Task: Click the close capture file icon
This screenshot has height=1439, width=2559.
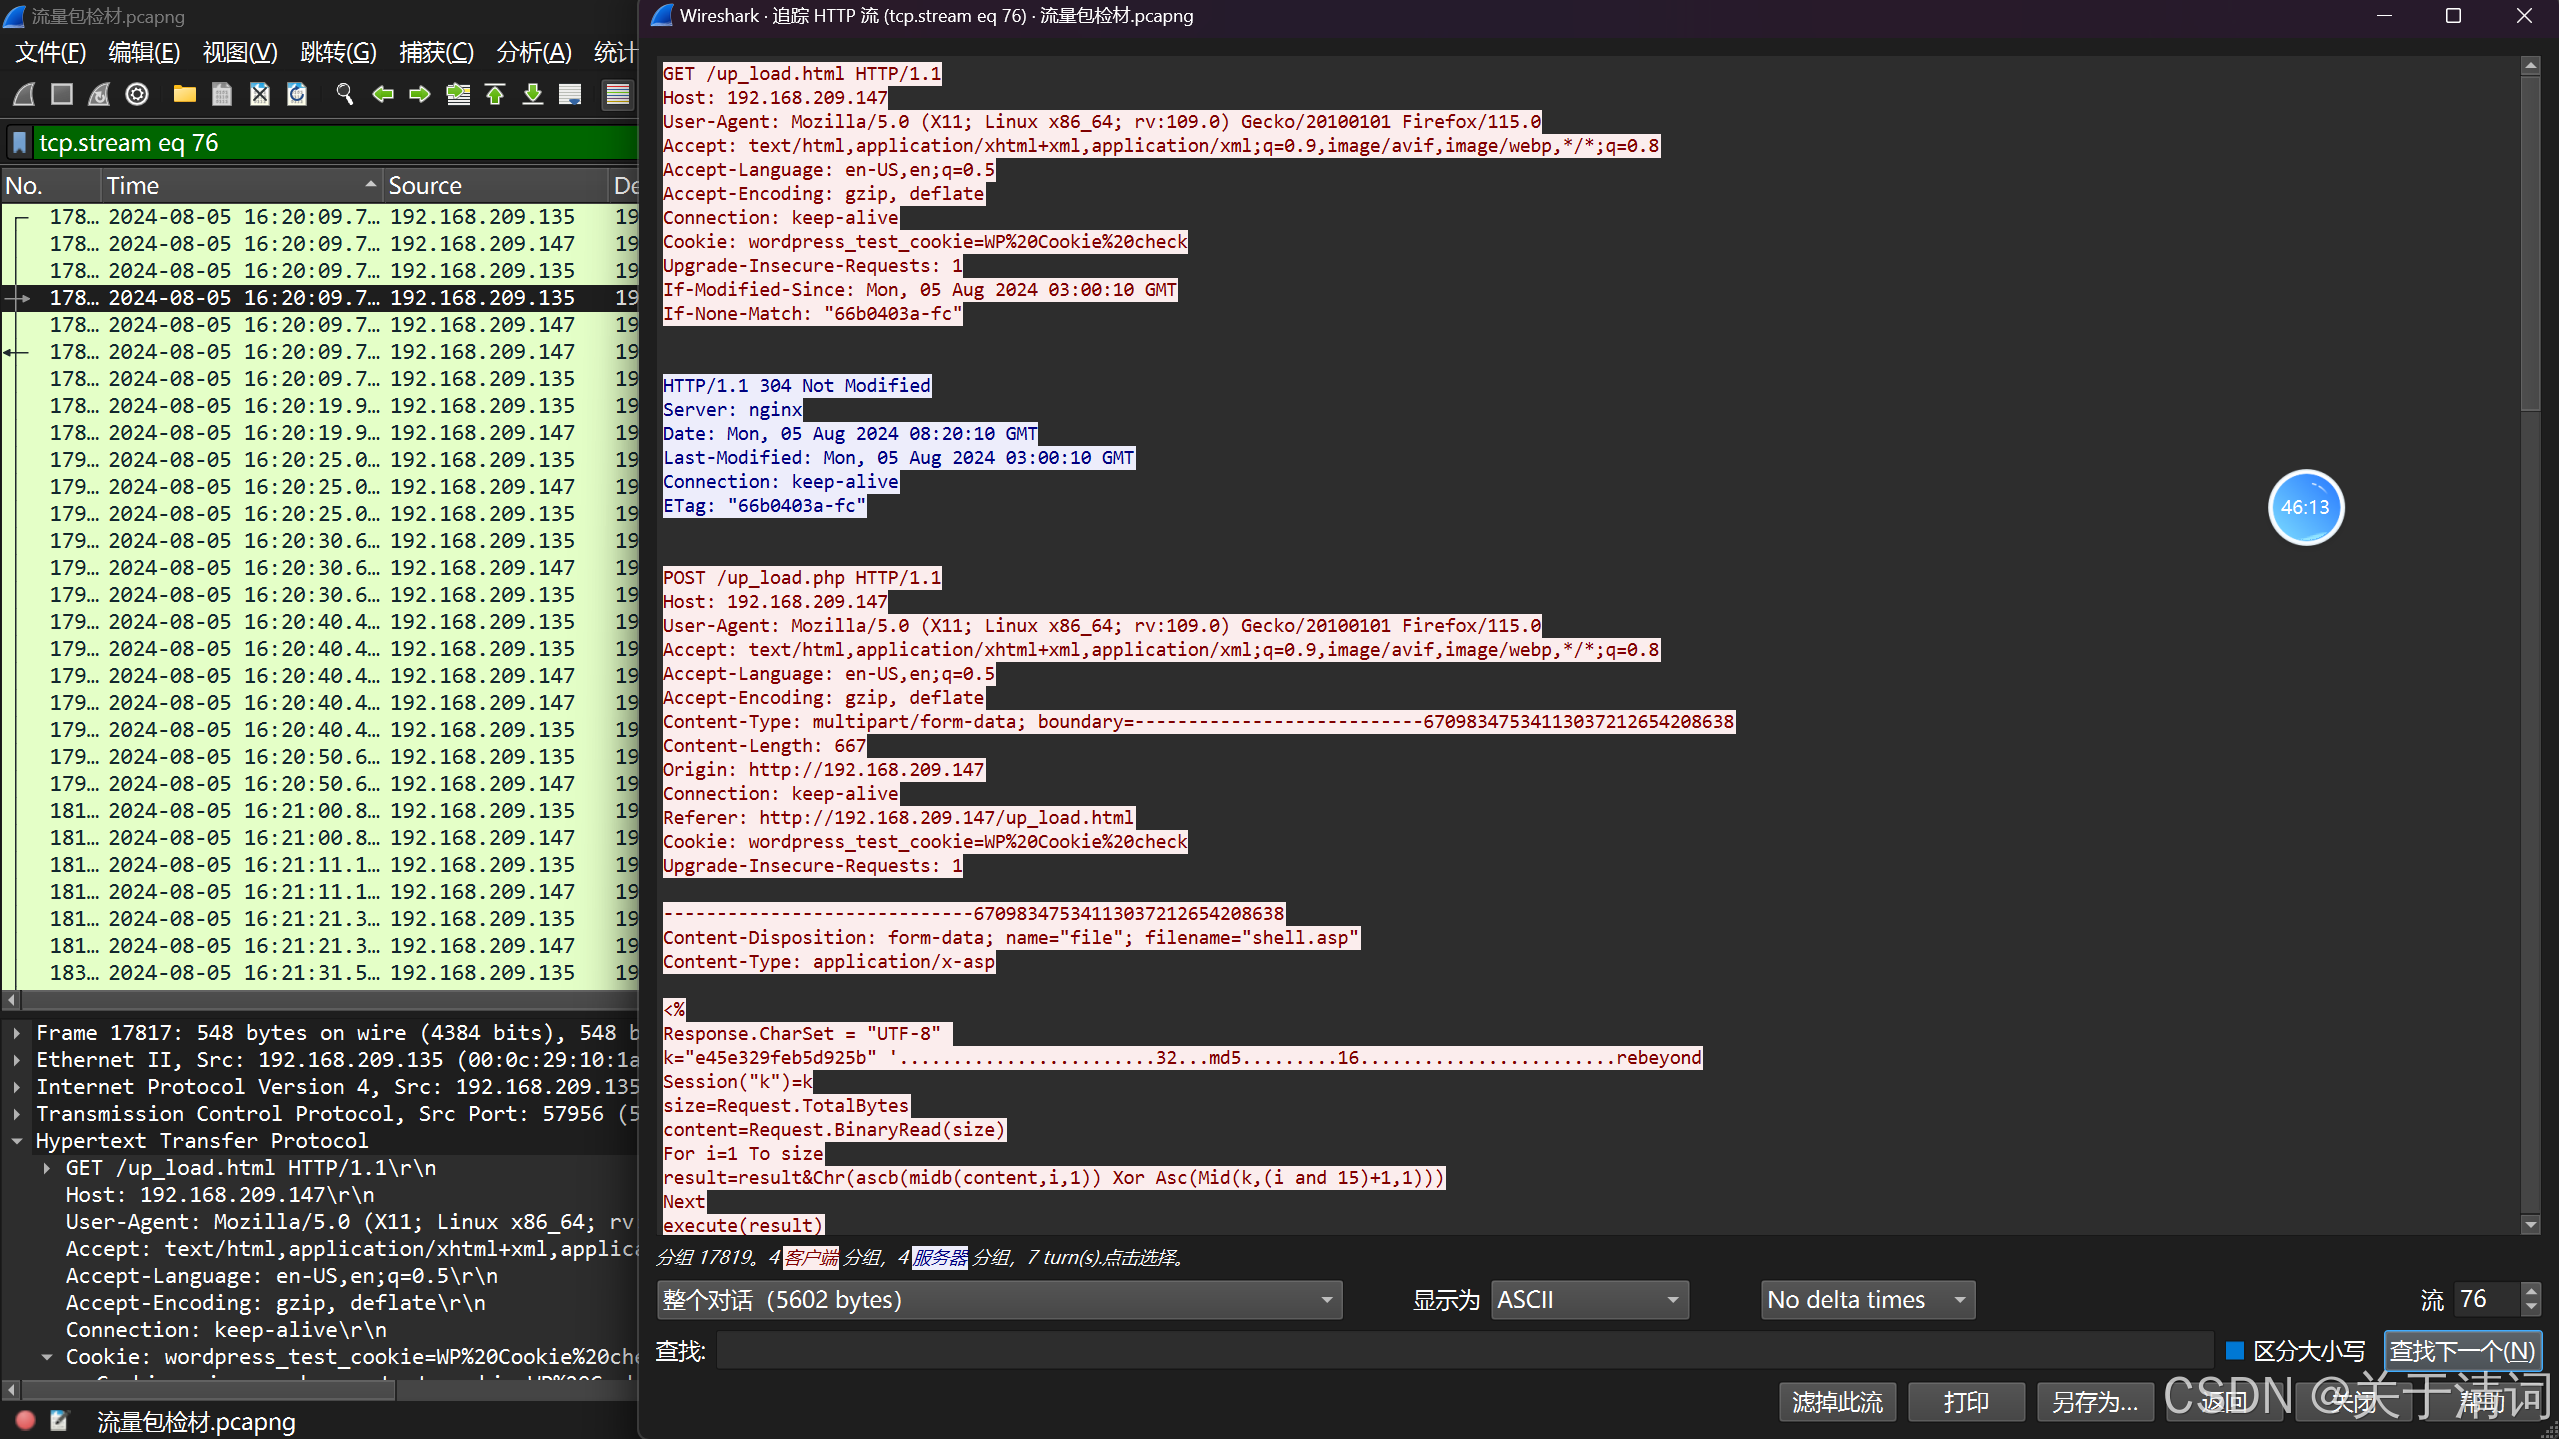Action: click(x=259, y=94)
